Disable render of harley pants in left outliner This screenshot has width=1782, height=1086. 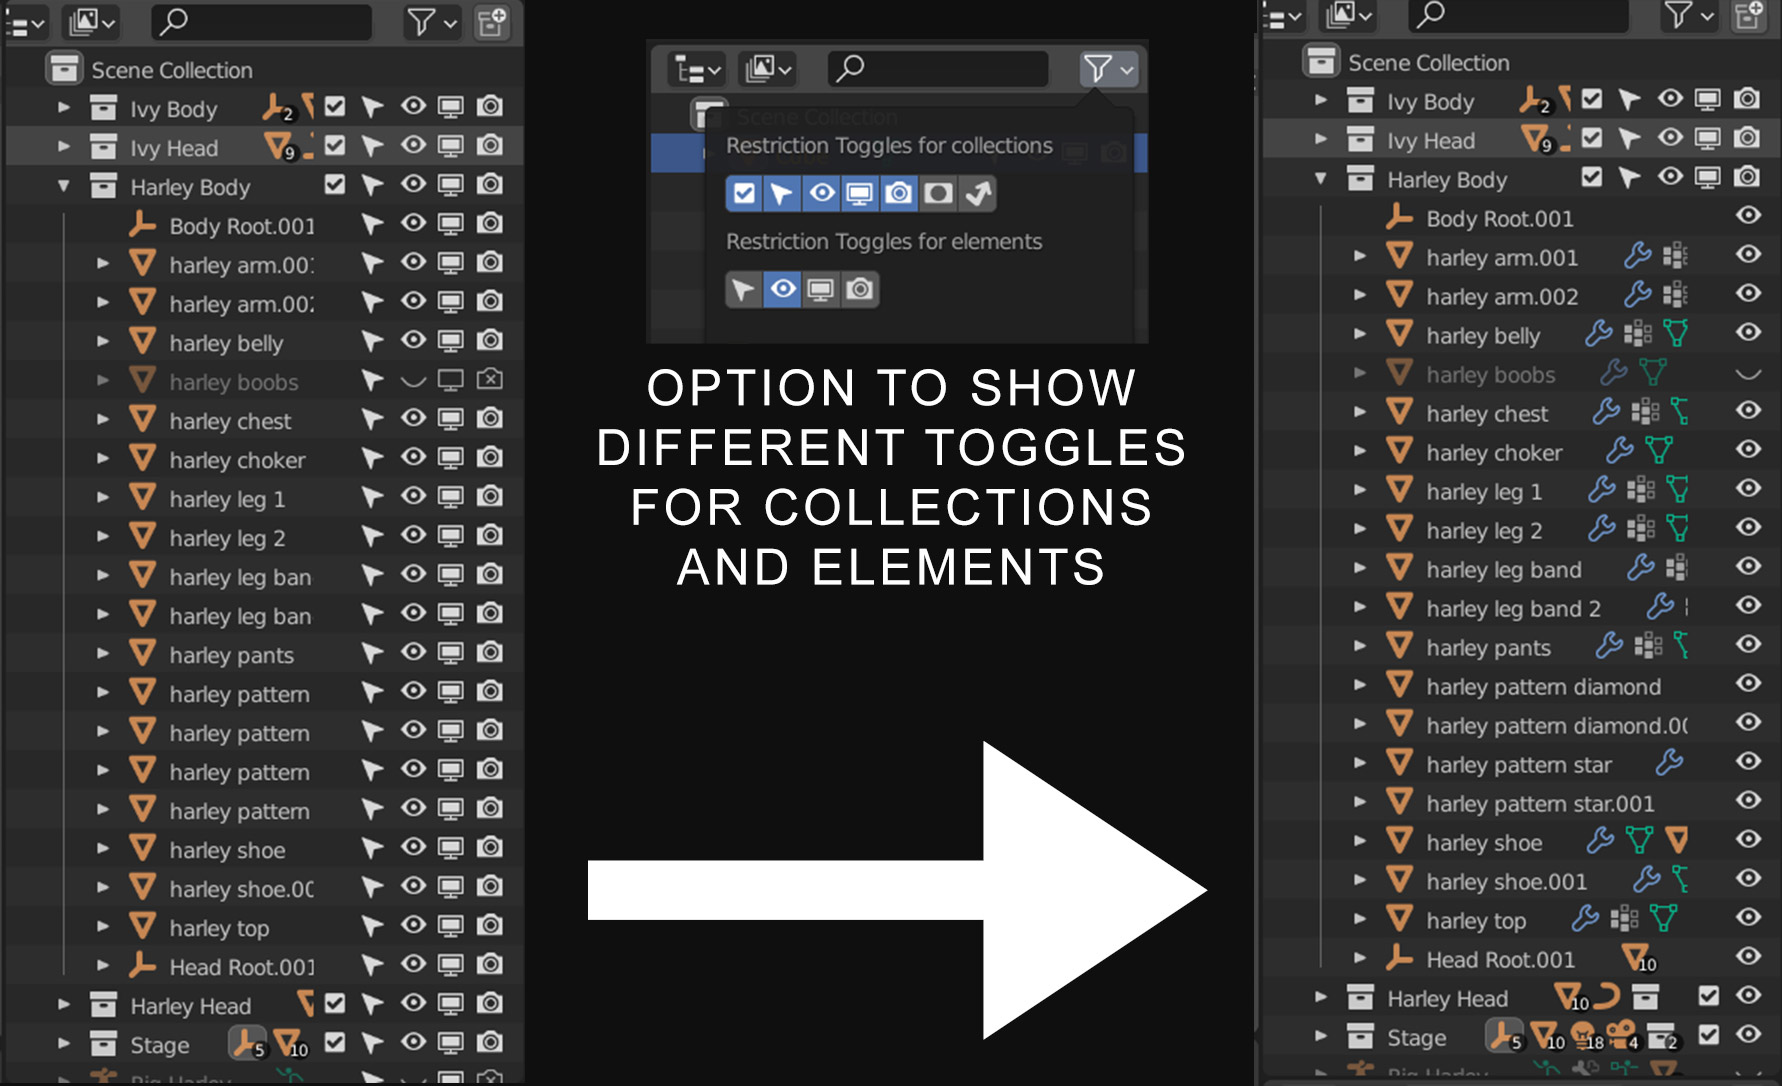(x=490, y=652)
